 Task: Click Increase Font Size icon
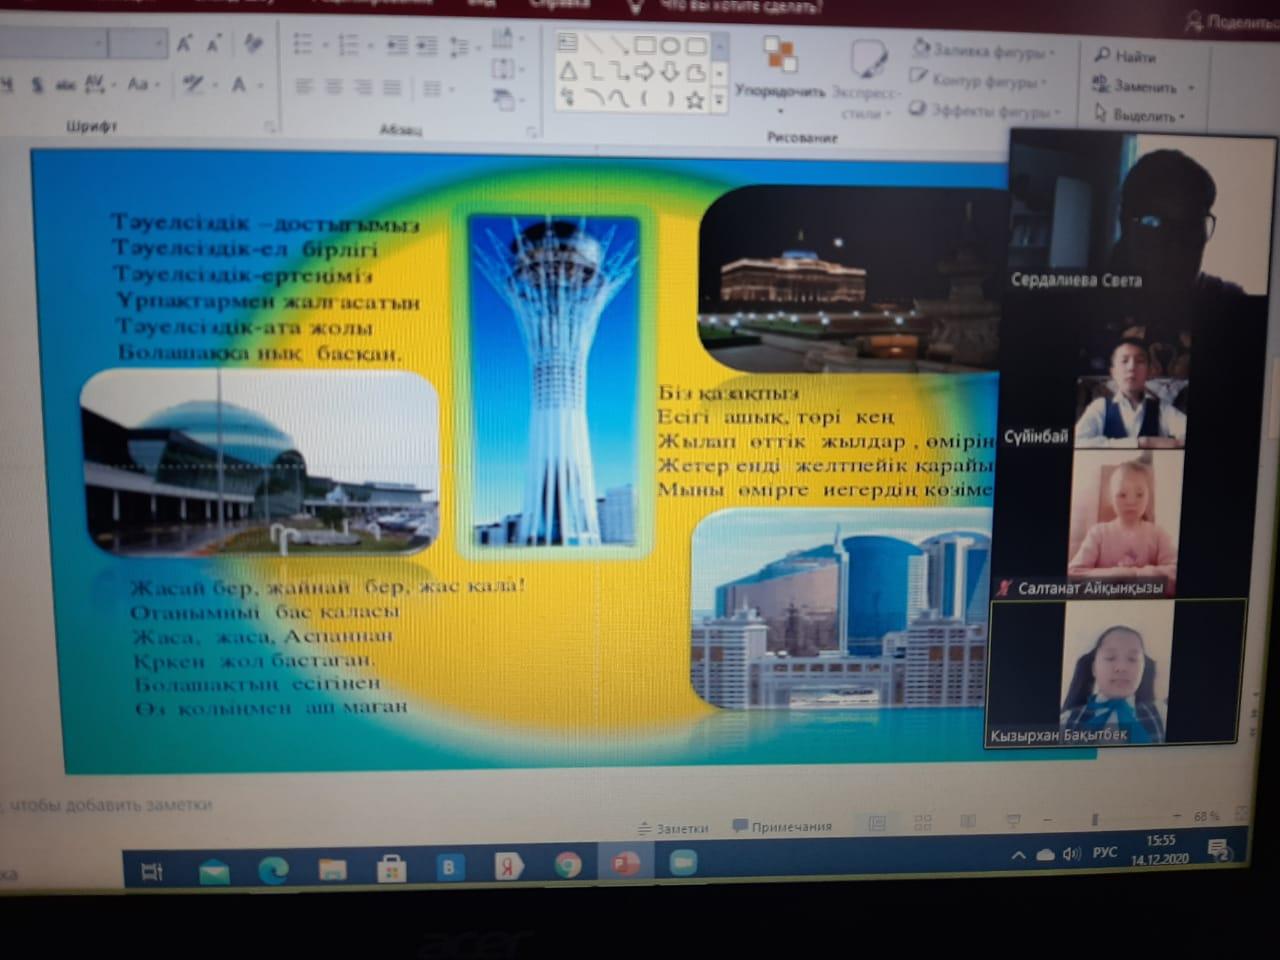[184, 43]
